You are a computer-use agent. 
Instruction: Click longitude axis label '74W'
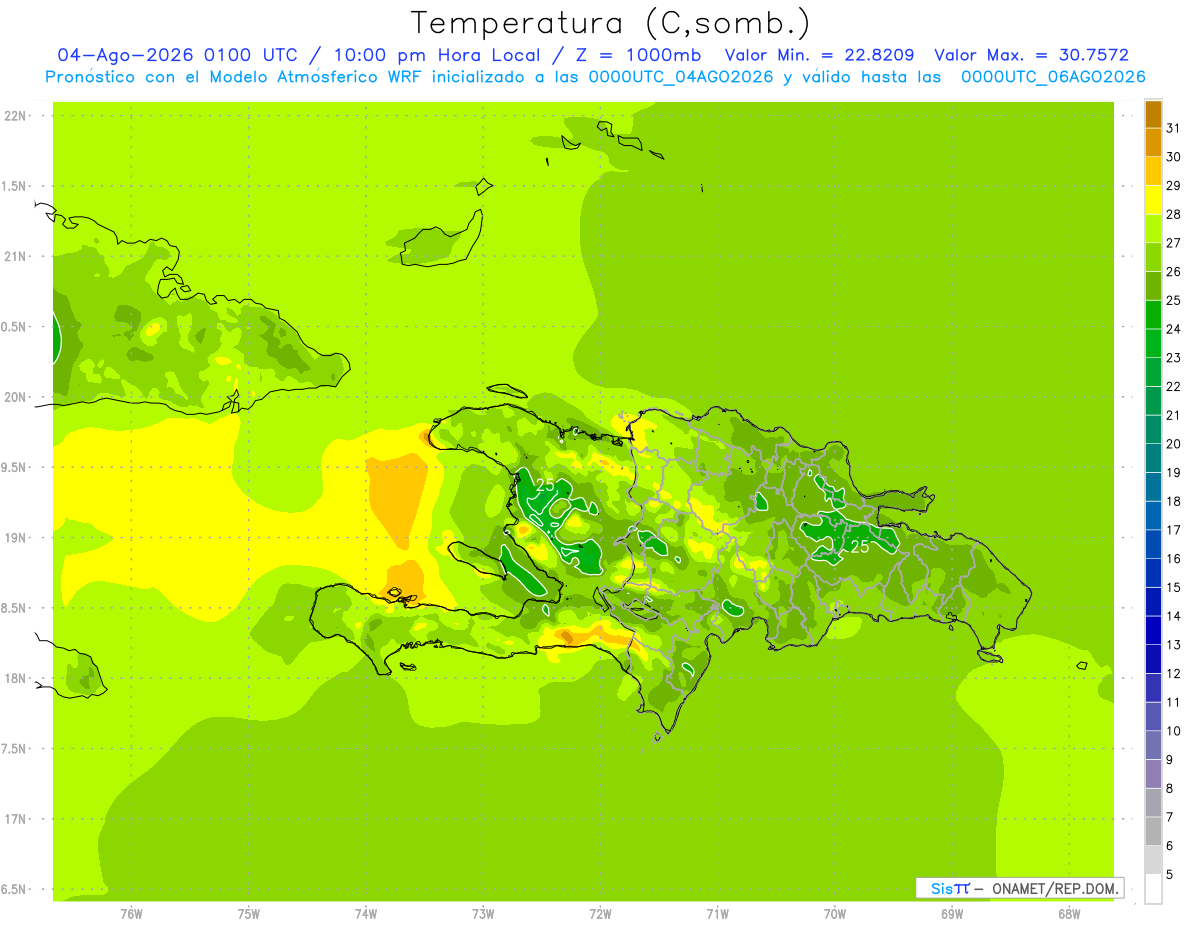coord(366,914)
